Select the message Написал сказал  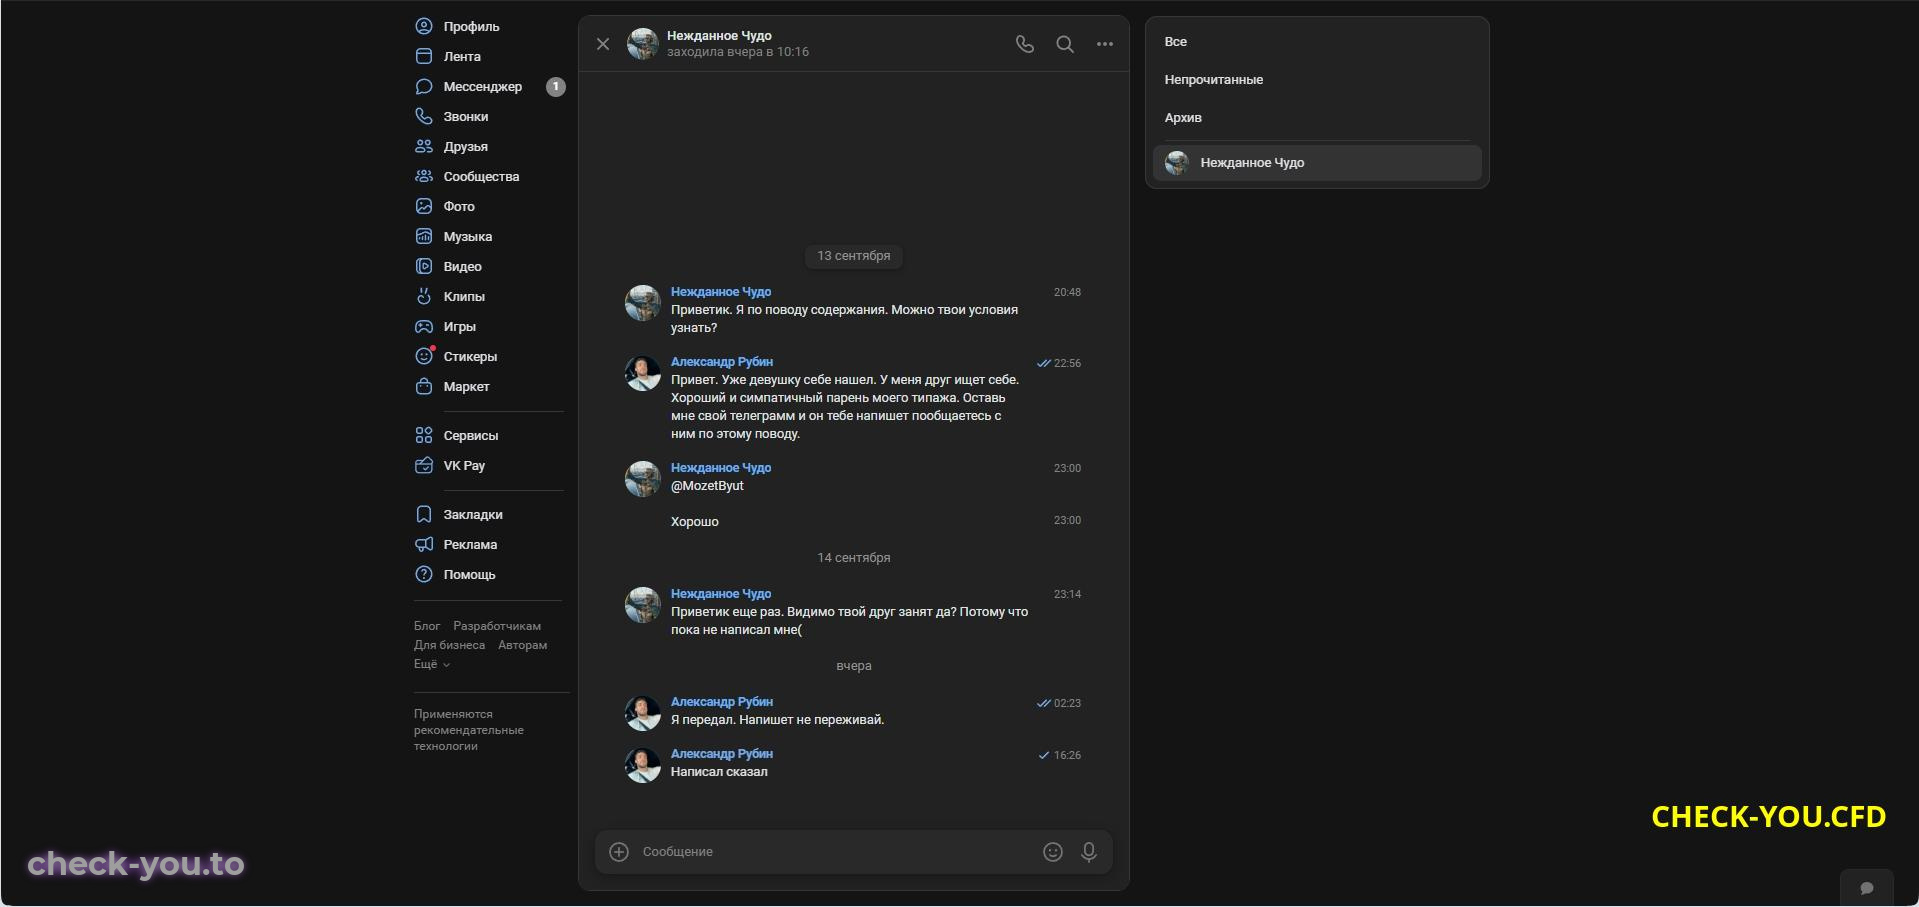[719, 772]
